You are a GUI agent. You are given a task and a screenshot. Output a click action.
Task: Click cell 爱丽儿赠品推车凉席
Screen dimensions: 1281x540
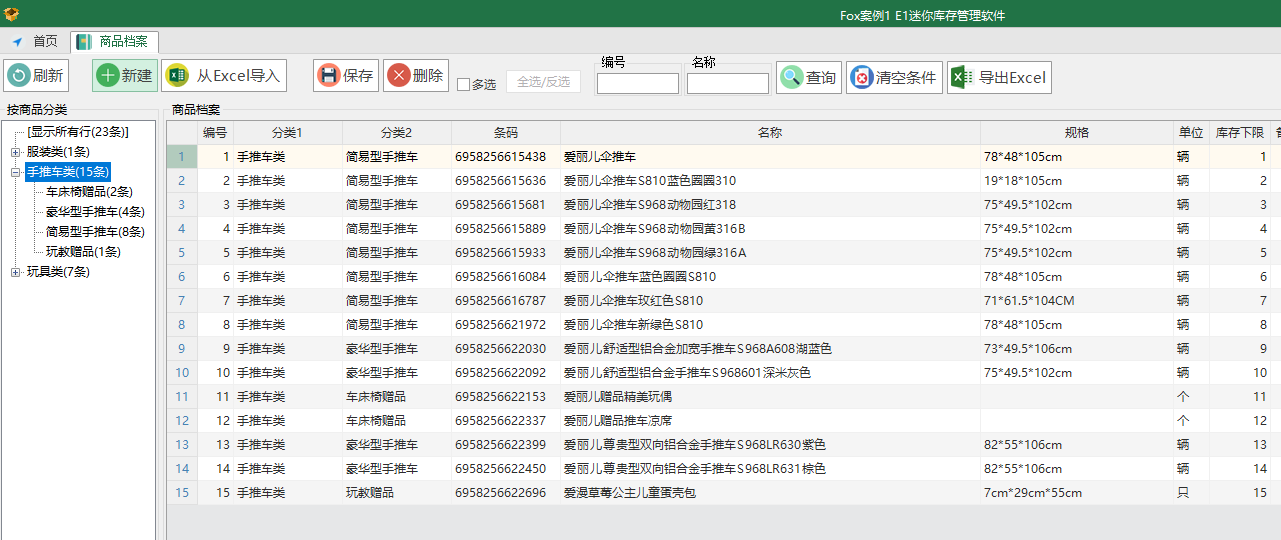click(770, 421)
